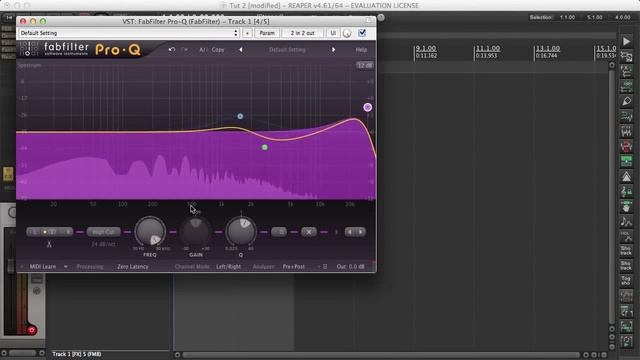
Task: Open the 12 dB display range menu
Action: pyautogui.click(x=364, y=65)
